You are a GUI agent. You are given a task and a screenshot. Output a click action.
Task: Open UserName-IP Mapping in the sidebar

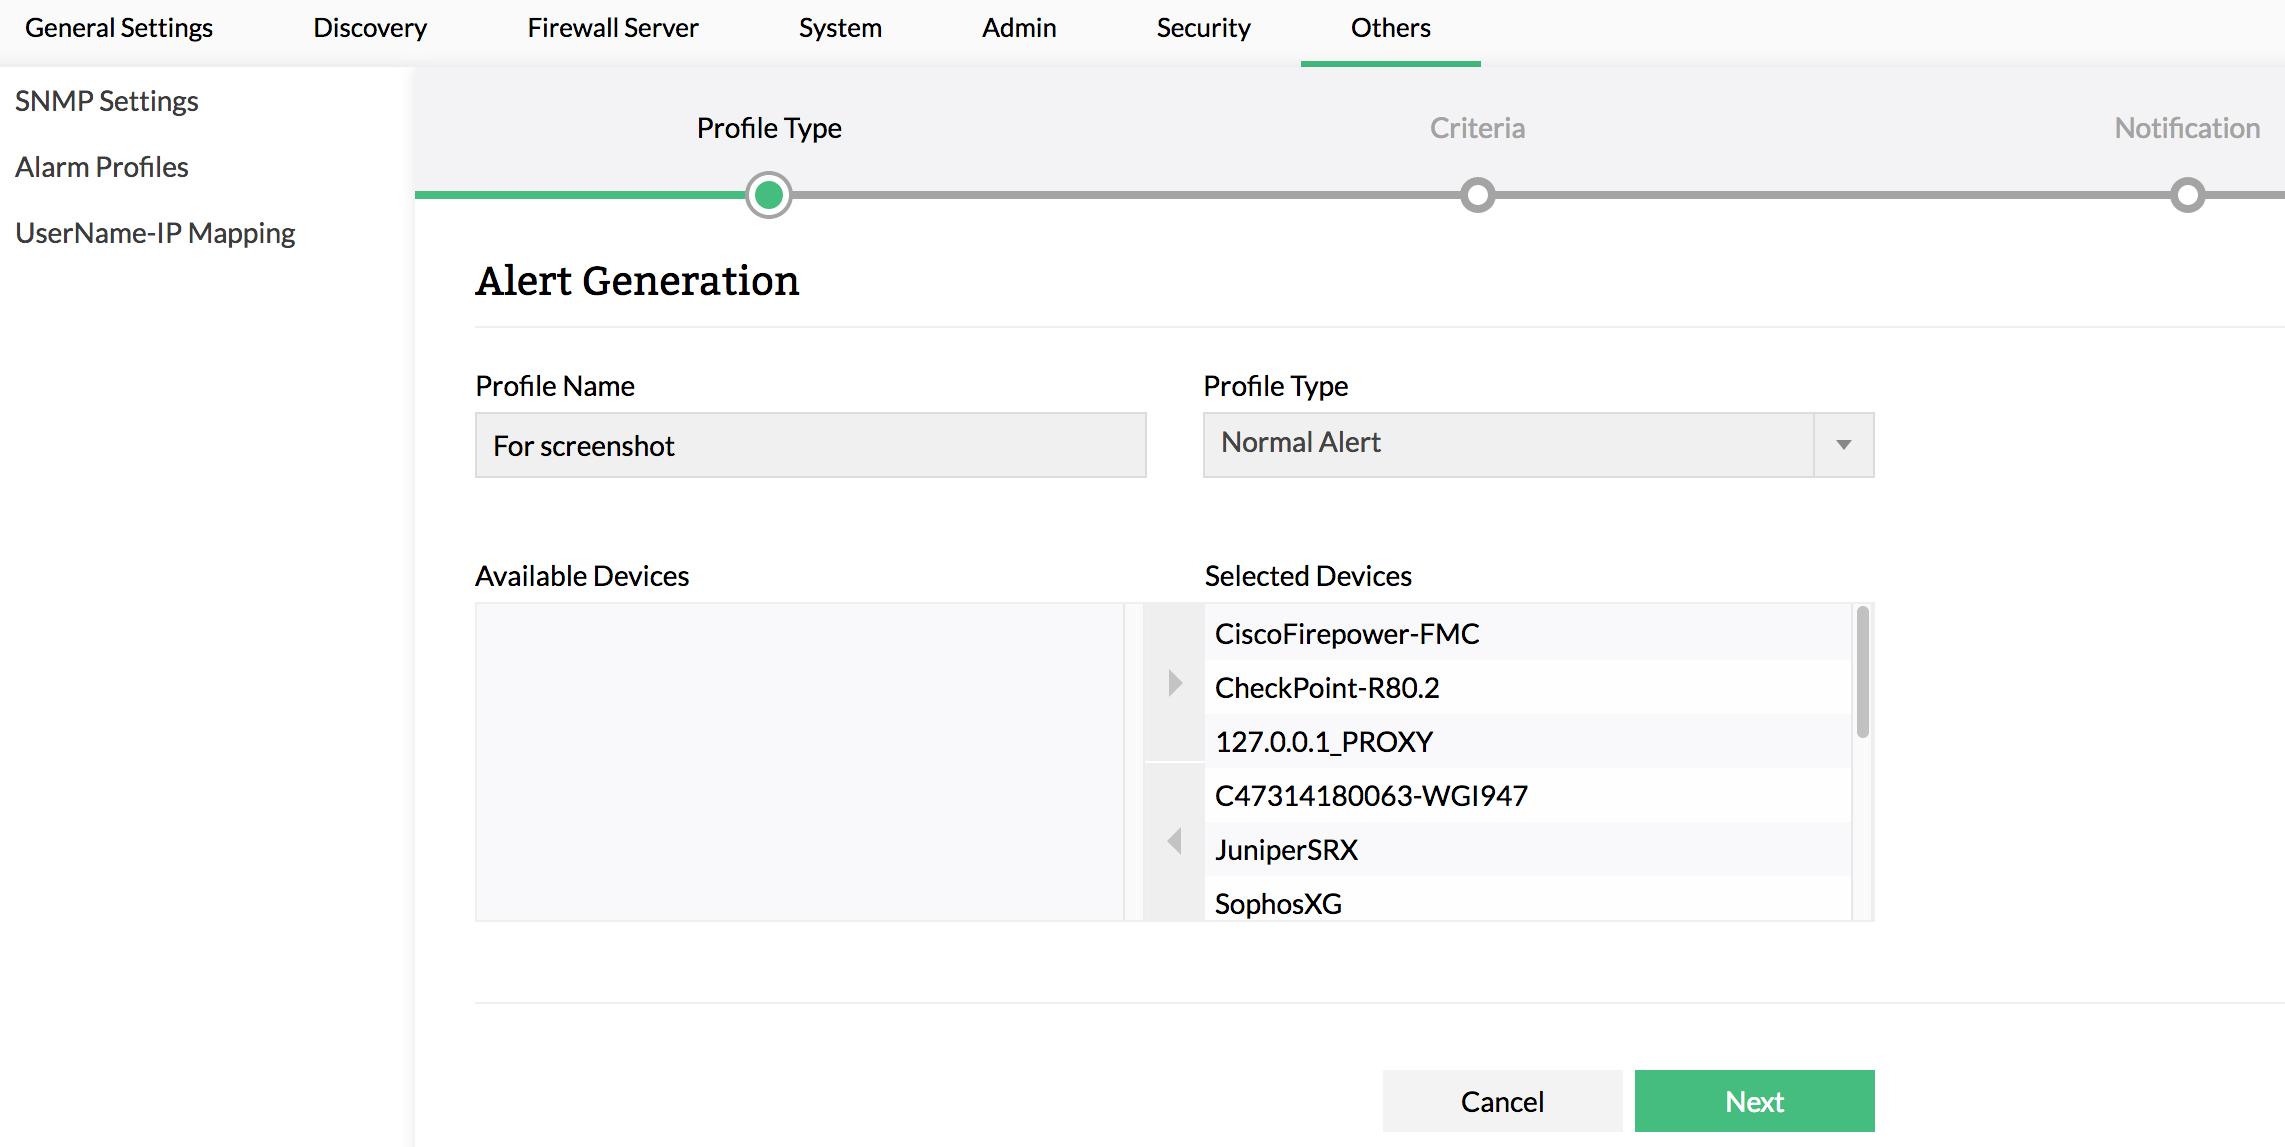coord(155,233)
